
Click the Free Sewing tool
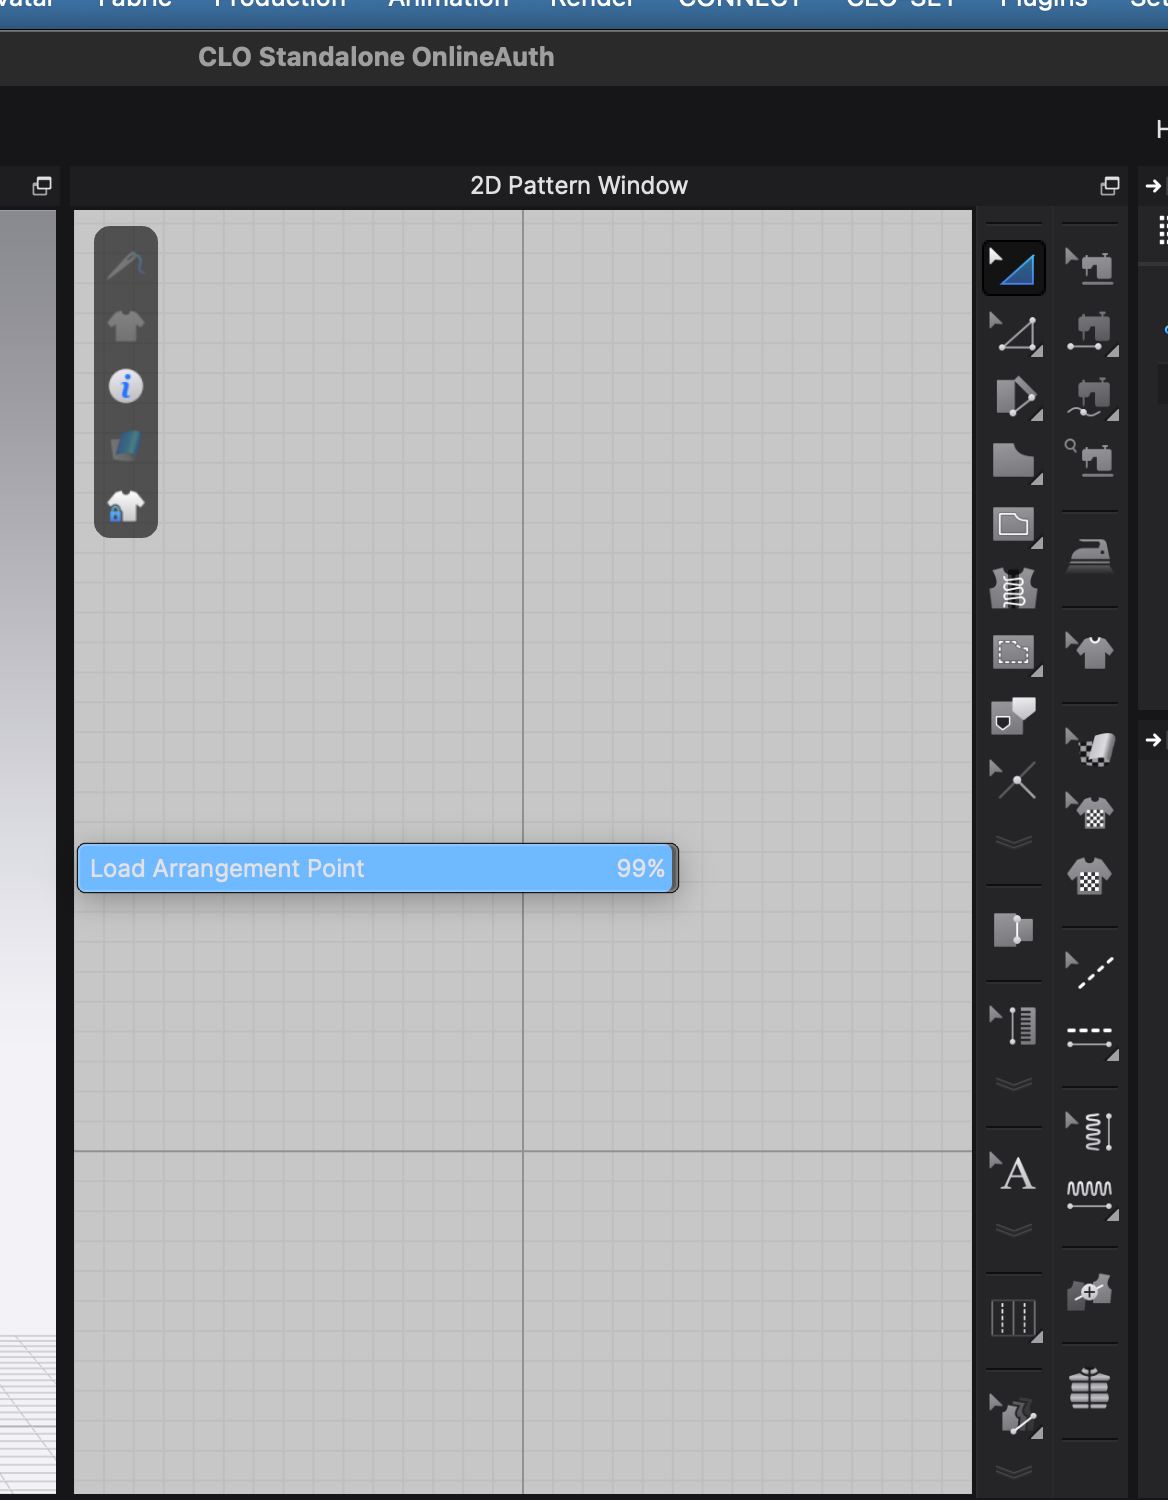[x=1090, y=398]
